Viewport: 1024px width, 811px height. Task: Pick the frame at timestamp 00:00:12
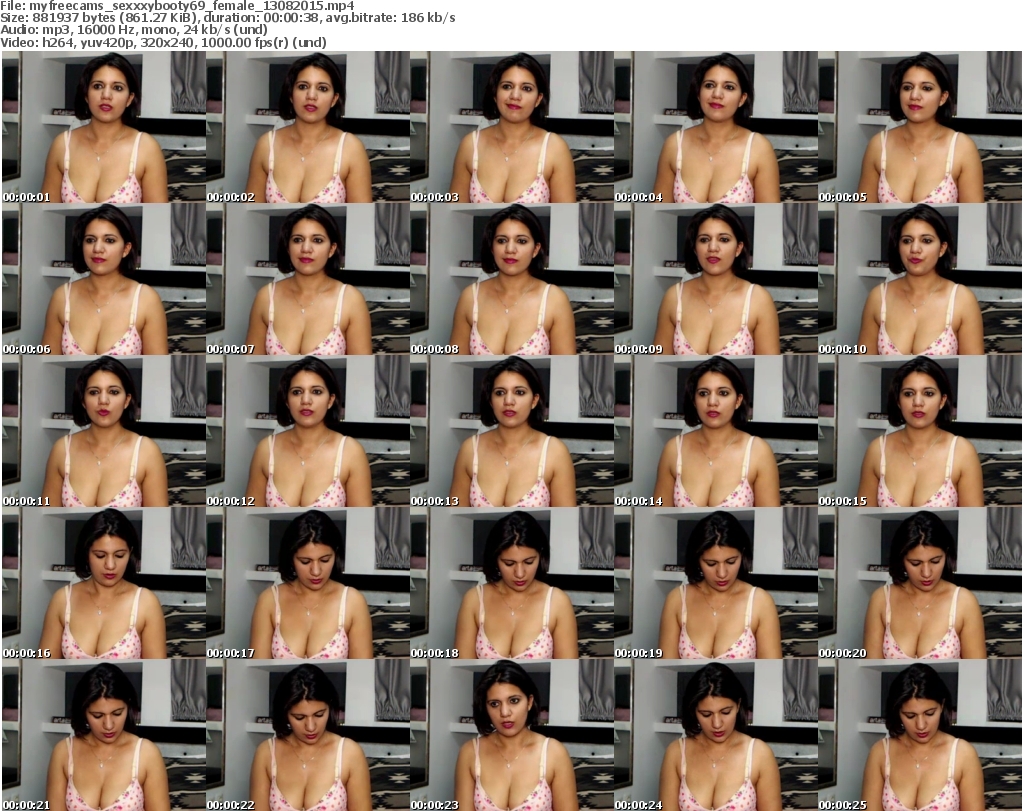(x=308, y=432)
